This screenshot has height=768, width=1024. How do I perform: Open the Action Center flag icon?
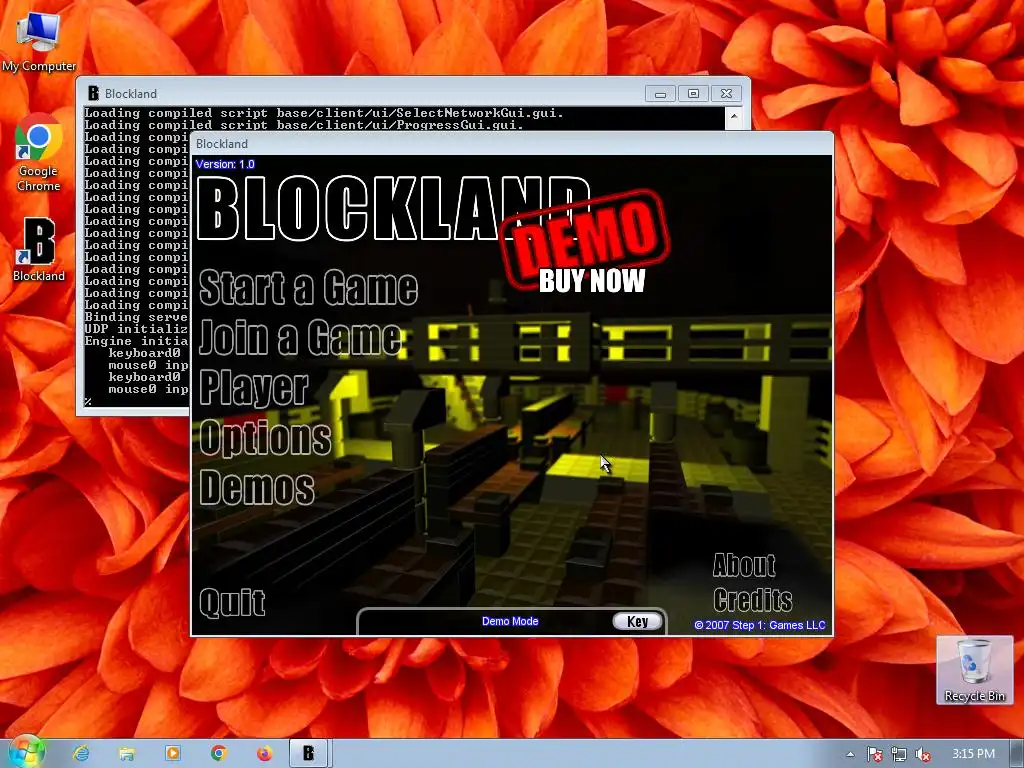[874, 754]
